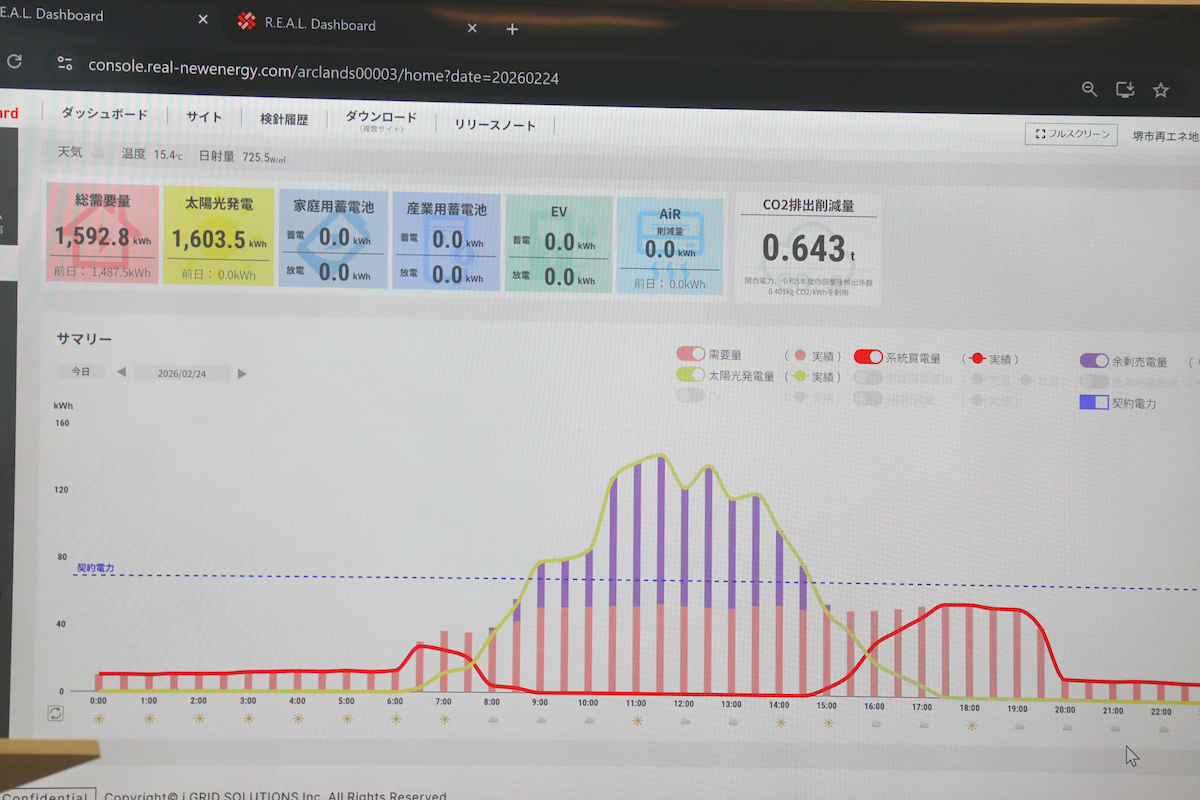This screenshot has height=800, width=1200.
Task: Click the 総需要量 total demand tile
Action: click(x=102, y=234)
